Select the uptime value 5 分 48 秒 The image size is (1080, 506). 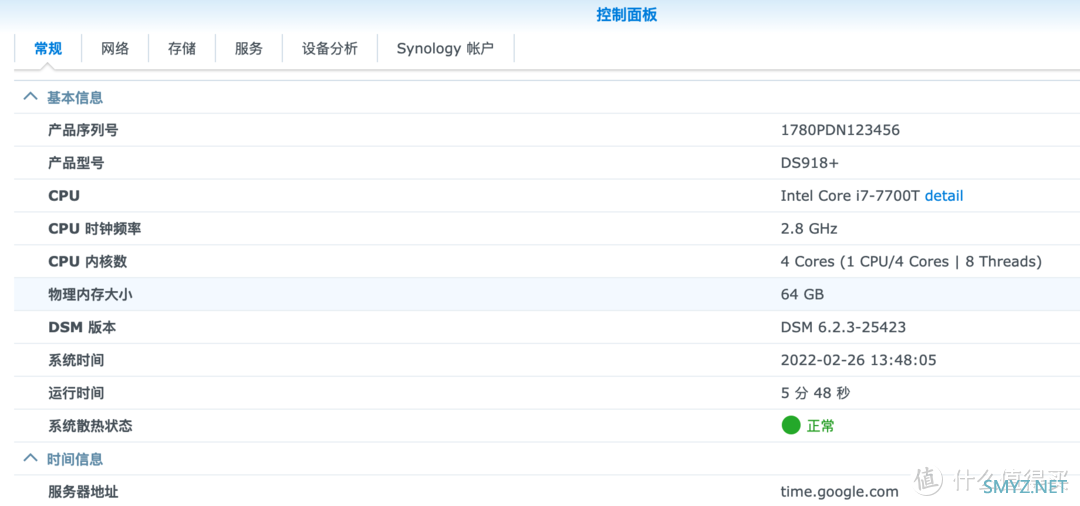[x=816, y=393]
